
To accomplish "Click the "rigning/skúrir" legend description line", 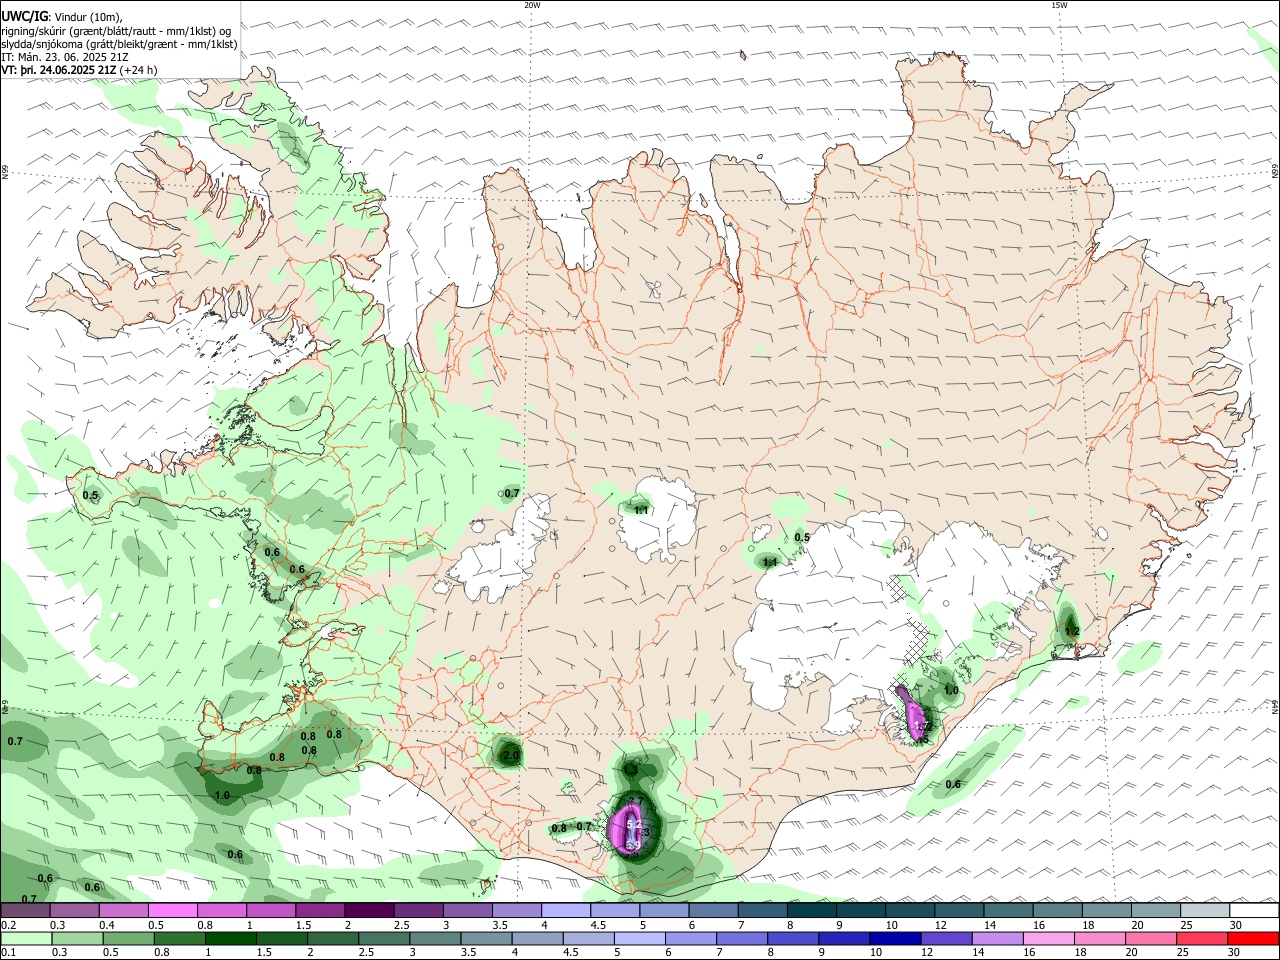I will 116,31.
